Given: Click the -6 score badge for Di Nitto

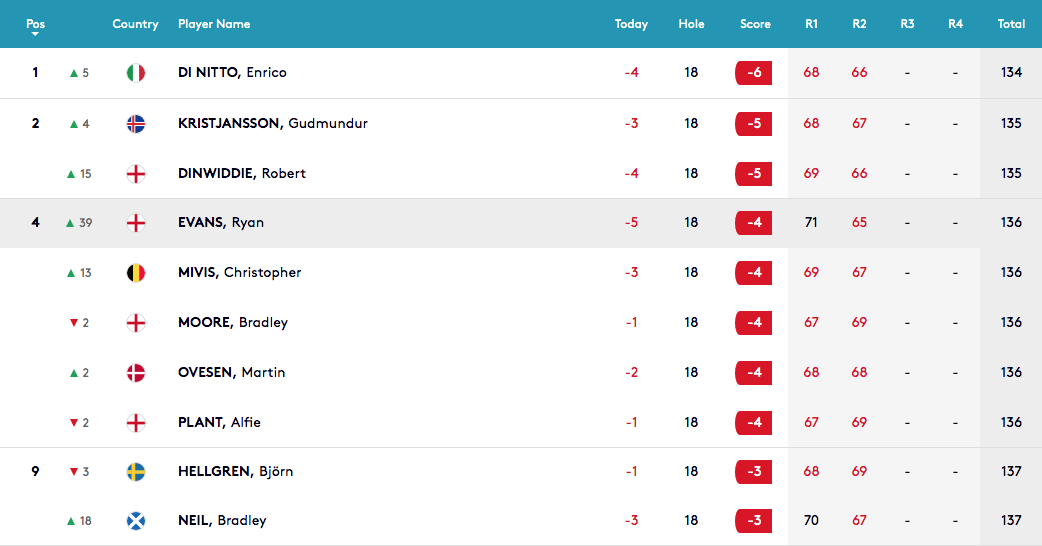Looking at the screenshot, I should point(754,72).
